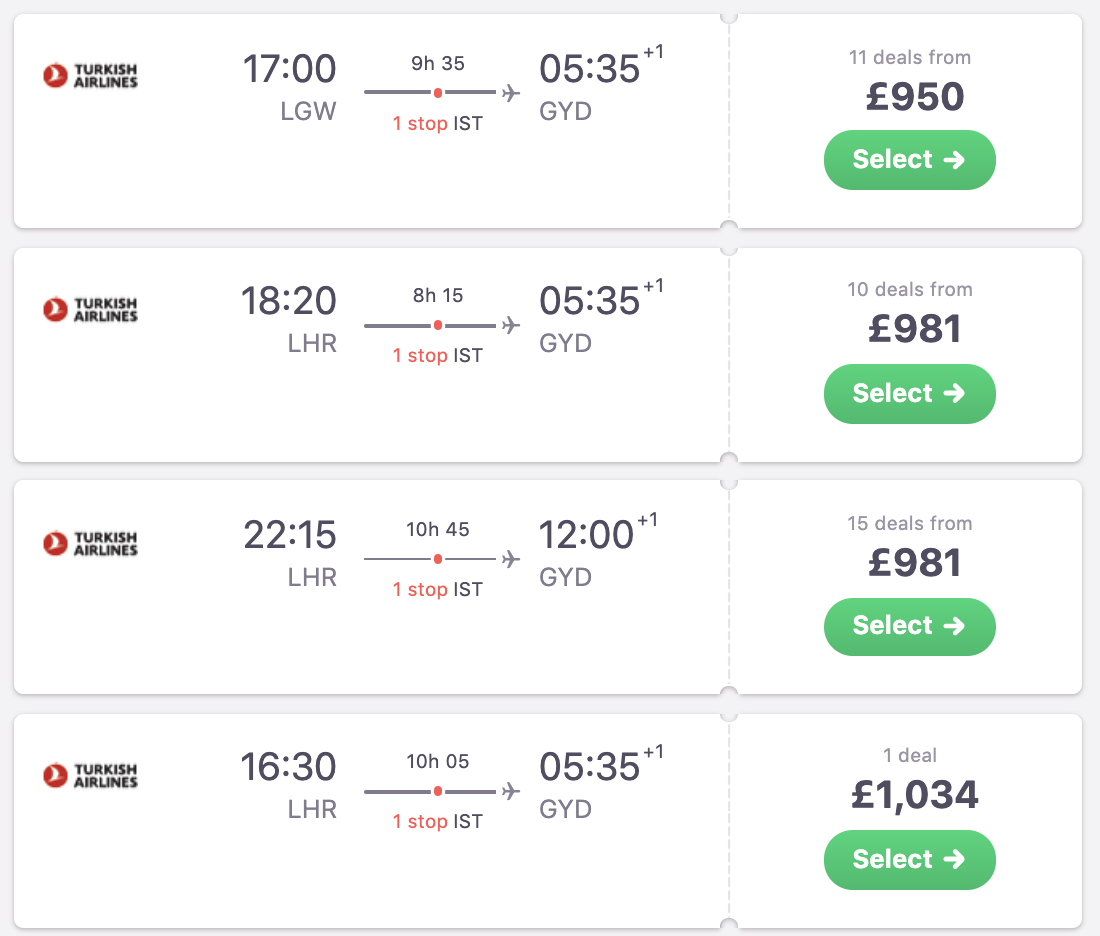1100x936 pixels.
Task: Click '1 stop IST' on the 17:00 flight
Action: coord(437,123)
